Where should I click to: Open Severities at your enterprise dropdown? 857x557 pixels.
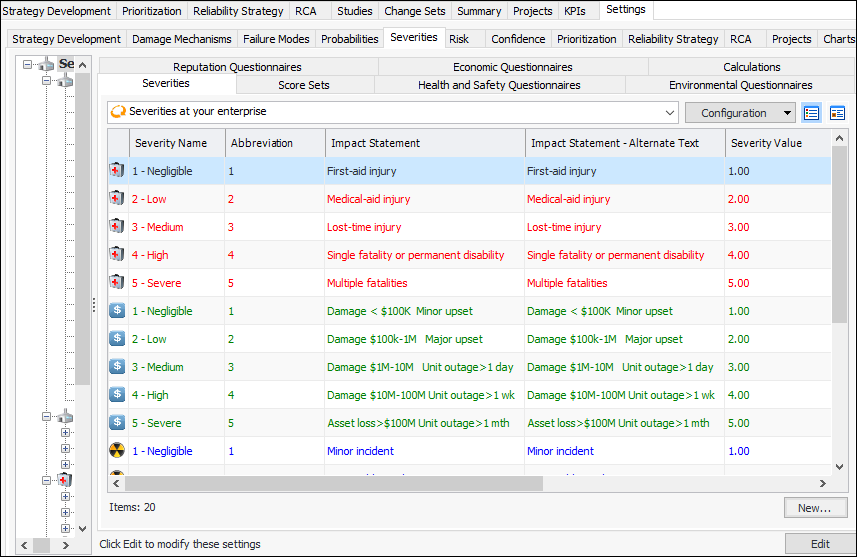click(x=669, y=112)
